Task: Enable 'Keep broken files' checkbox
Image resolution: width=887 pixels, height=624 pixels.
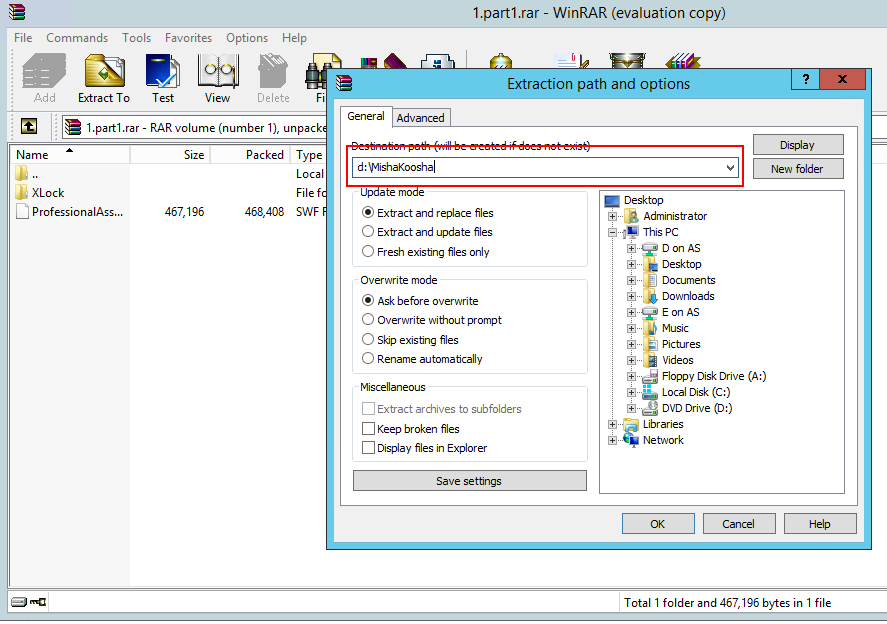Action: (x=368, y=428)
